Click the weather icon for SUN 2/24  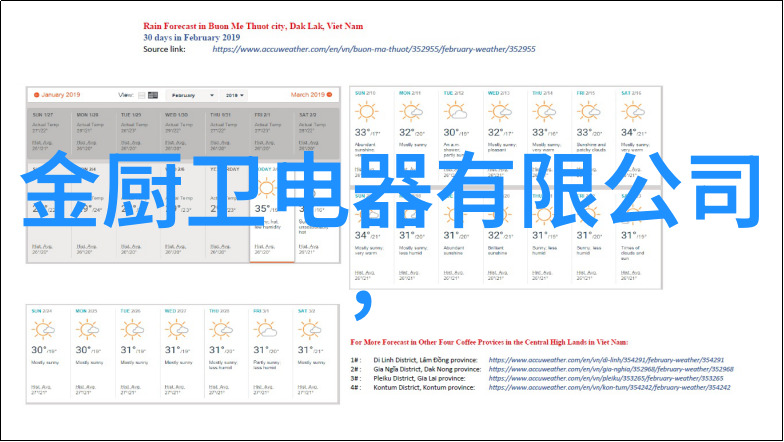(43, 330)
